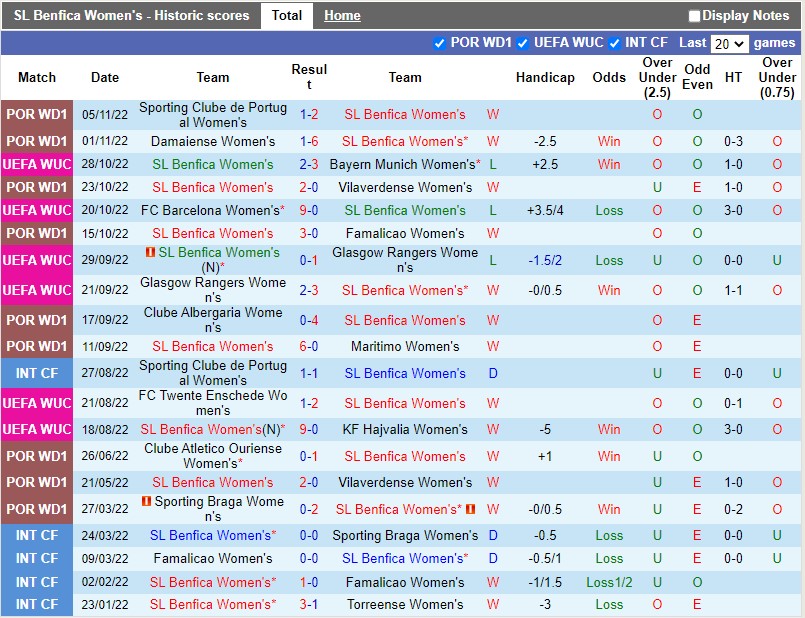The image size is (805, 618).
Task: Open Sporting Braga Women's on 24/03/22 row
Action: (x=405, y=535)
